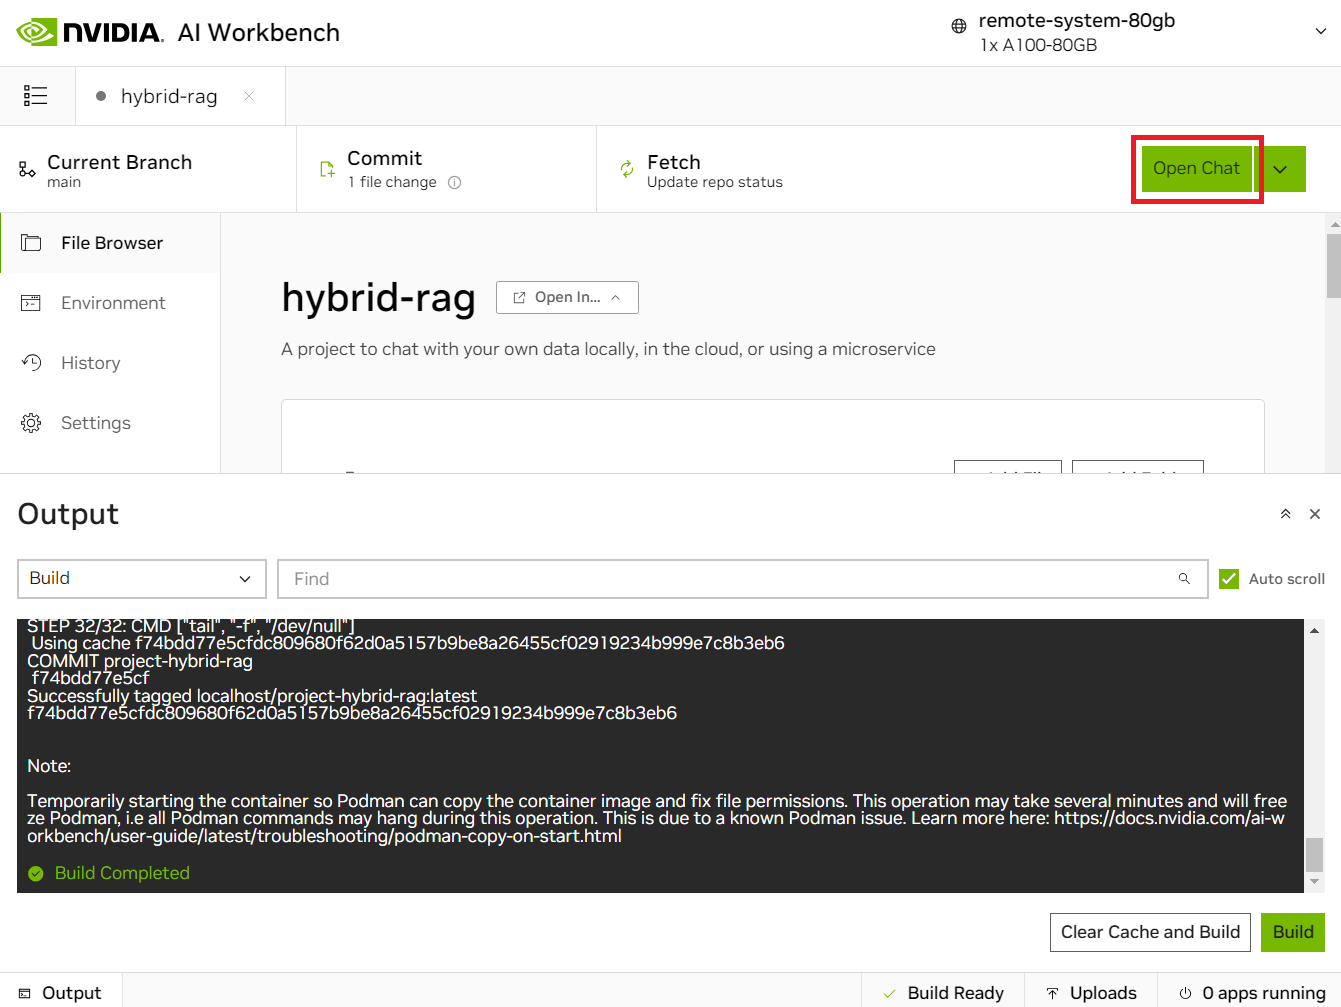This screenshot has height=1007, width=1341.
Task: Open Uploads in the status bar
Action: 1091,992
